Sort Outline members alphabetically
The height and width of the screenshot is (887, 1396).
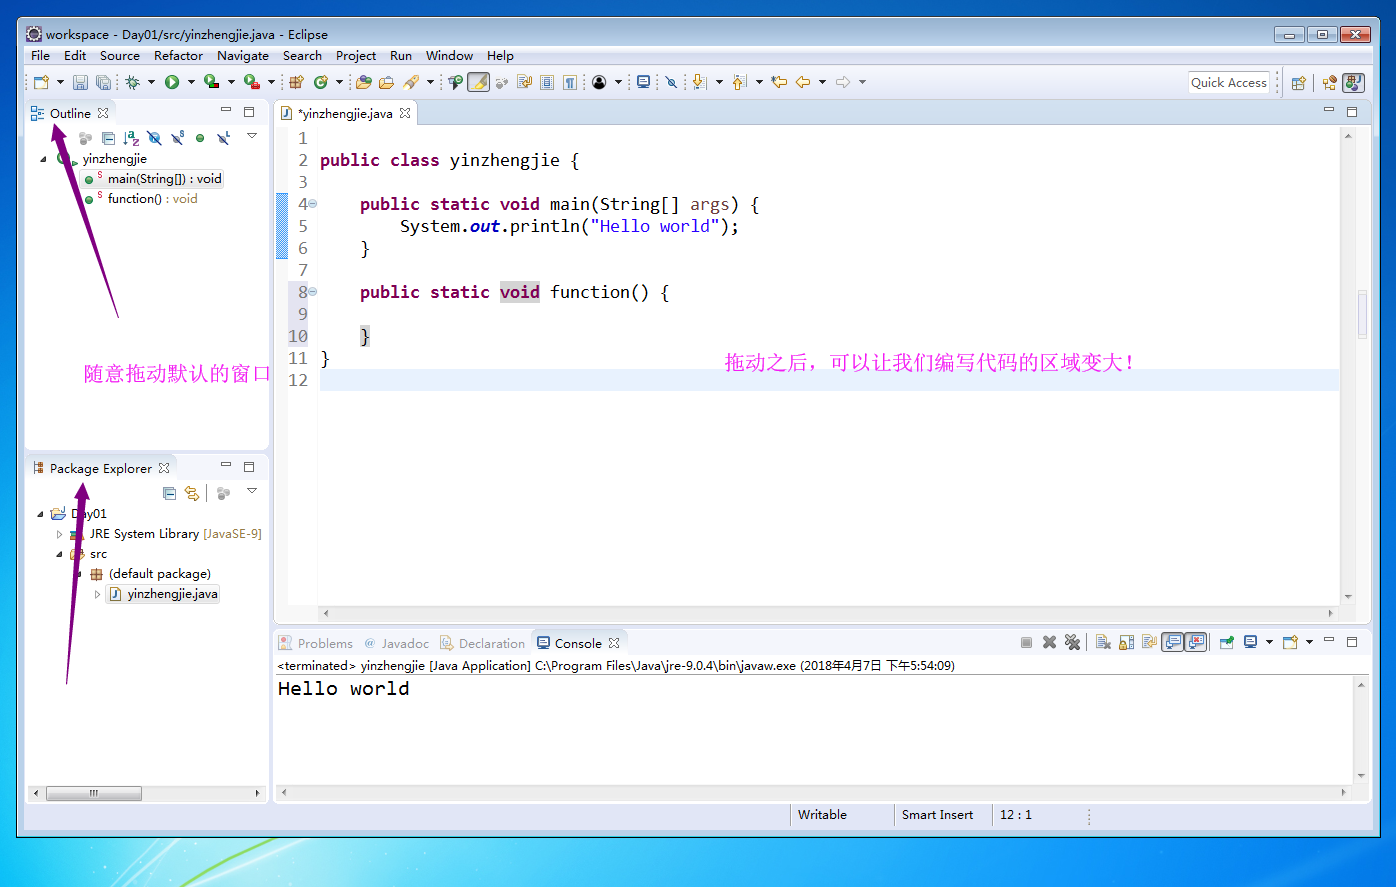tap(131, 138)
